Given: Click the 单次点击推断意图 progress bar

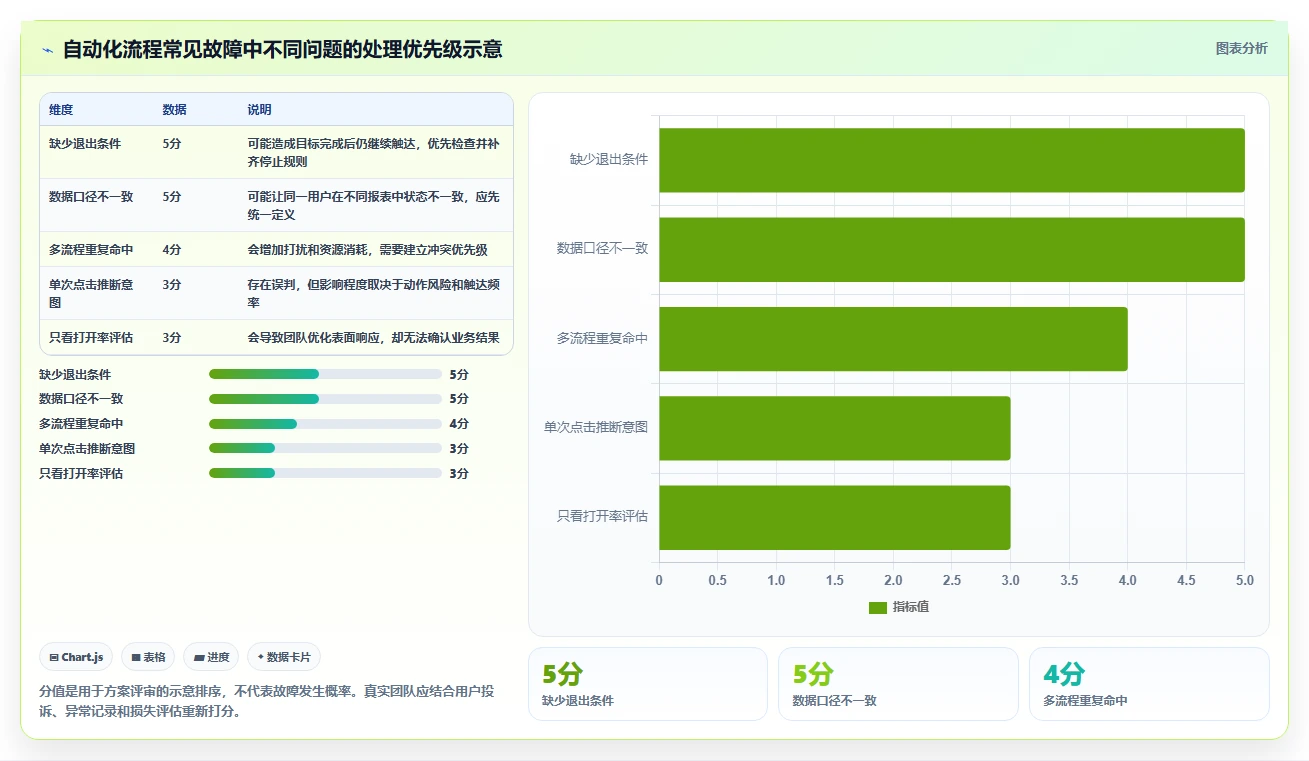Looking at the screenshot, I should (325, 448).
